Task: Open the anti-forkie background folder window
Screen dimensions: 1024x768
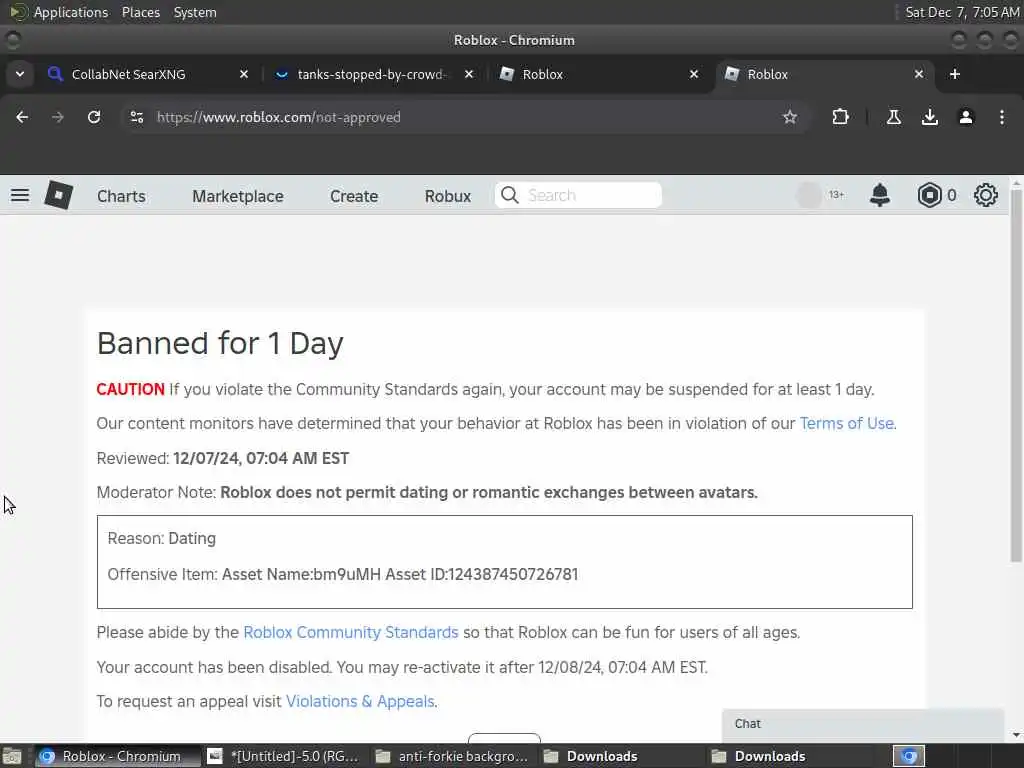Action: [x=452, y=756]
